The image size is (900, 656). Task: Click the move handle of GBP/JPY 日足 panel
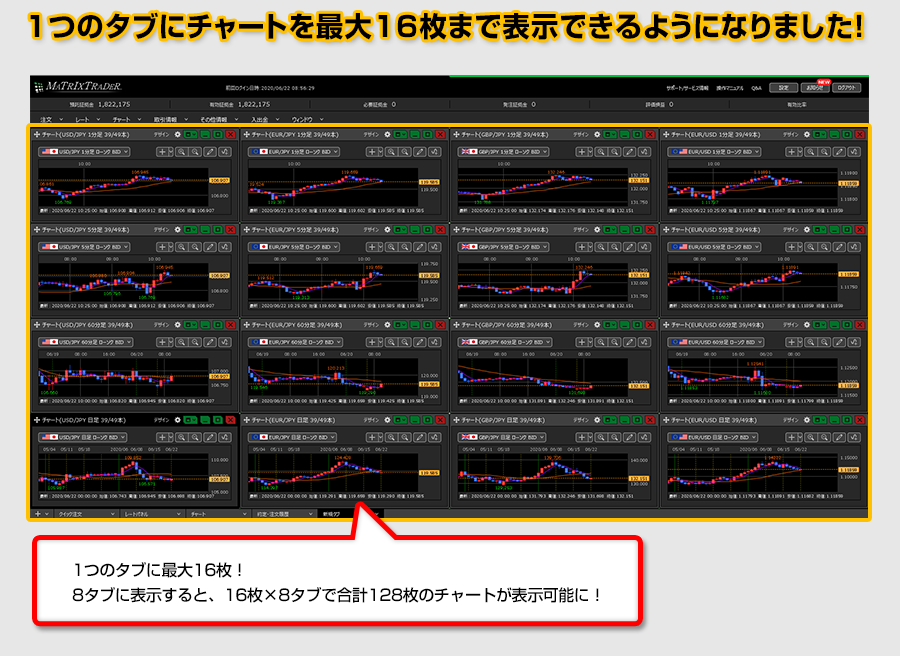[456, 420]
